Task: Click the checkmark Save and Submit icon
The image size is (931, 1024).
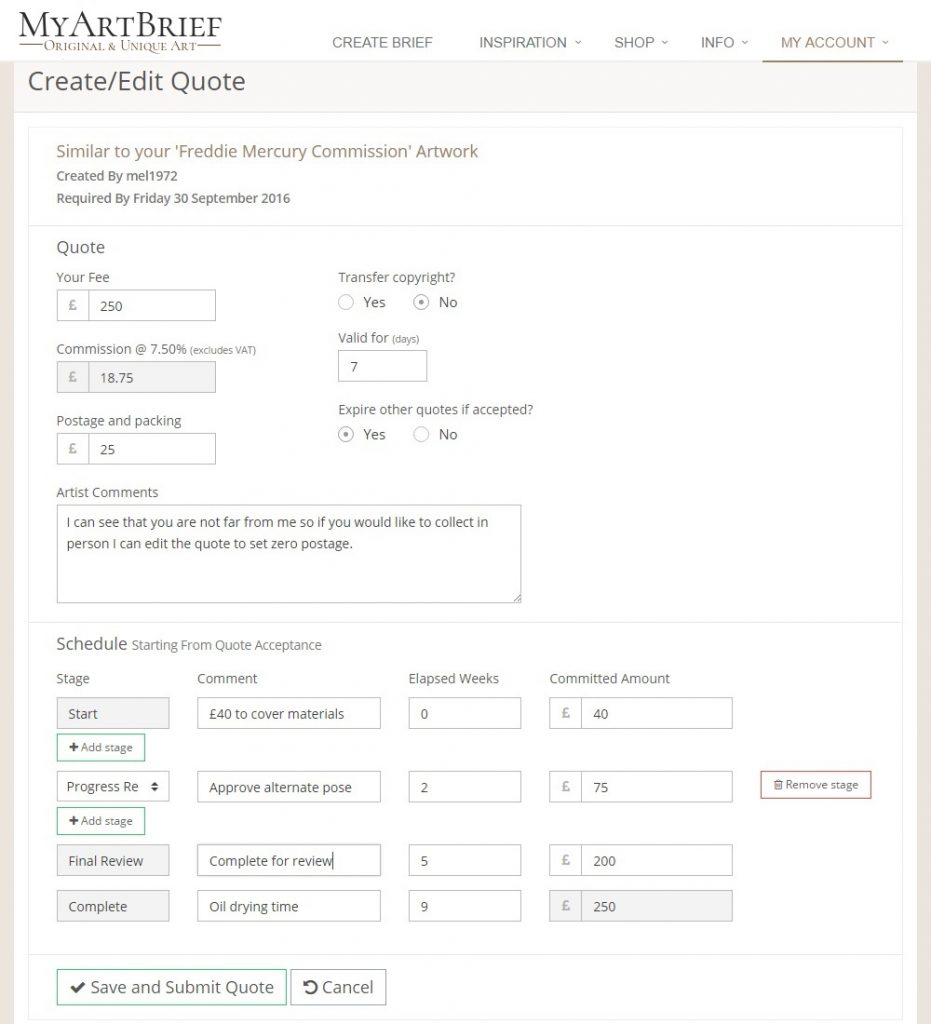Action: (79, 987)
